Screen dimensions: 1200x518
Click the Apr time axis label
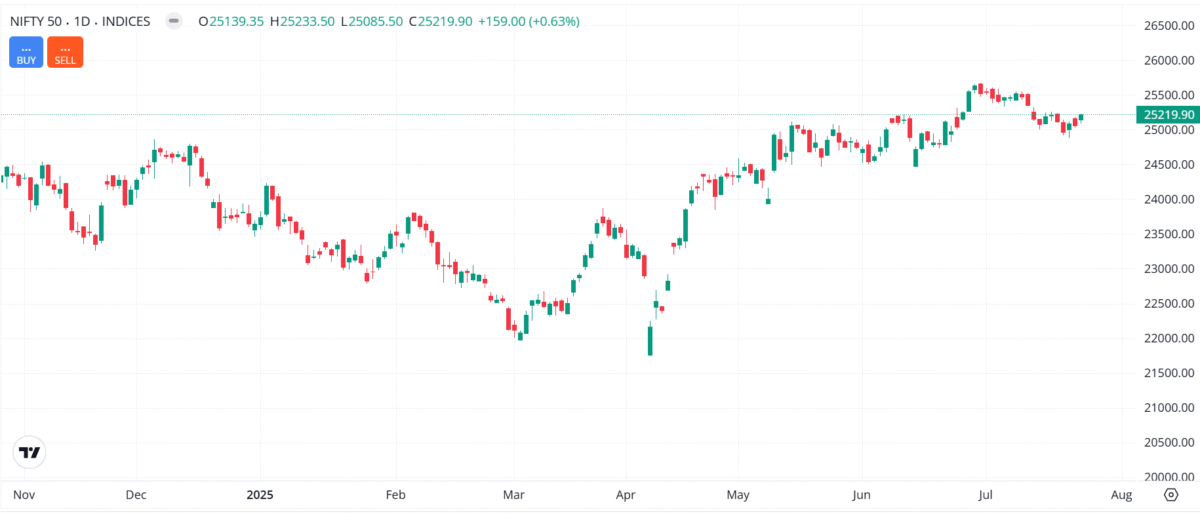coord(626,495)
